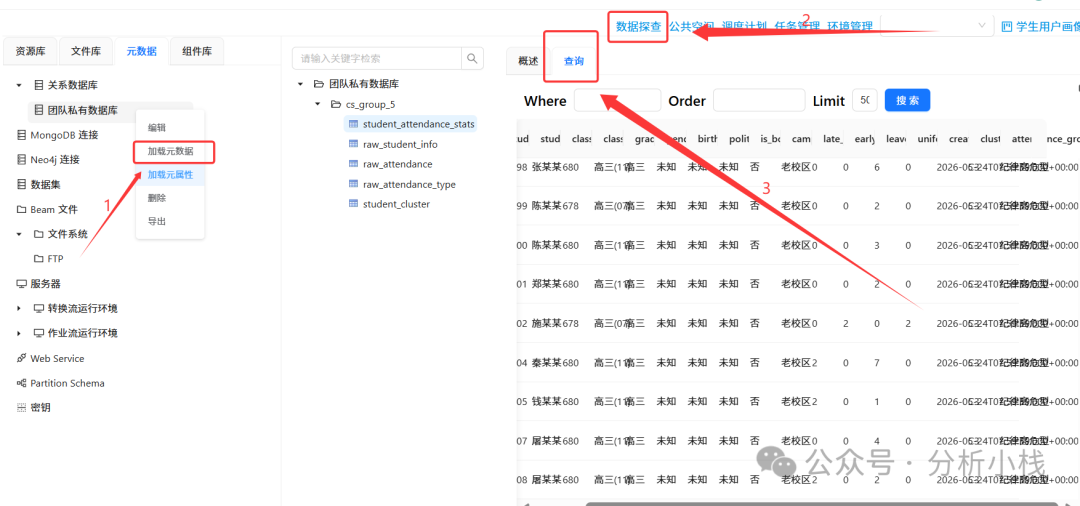Viewport: 1080px width, 506px height.
Task: Click the 钱某某 name cell
Action: click(547, 401)
